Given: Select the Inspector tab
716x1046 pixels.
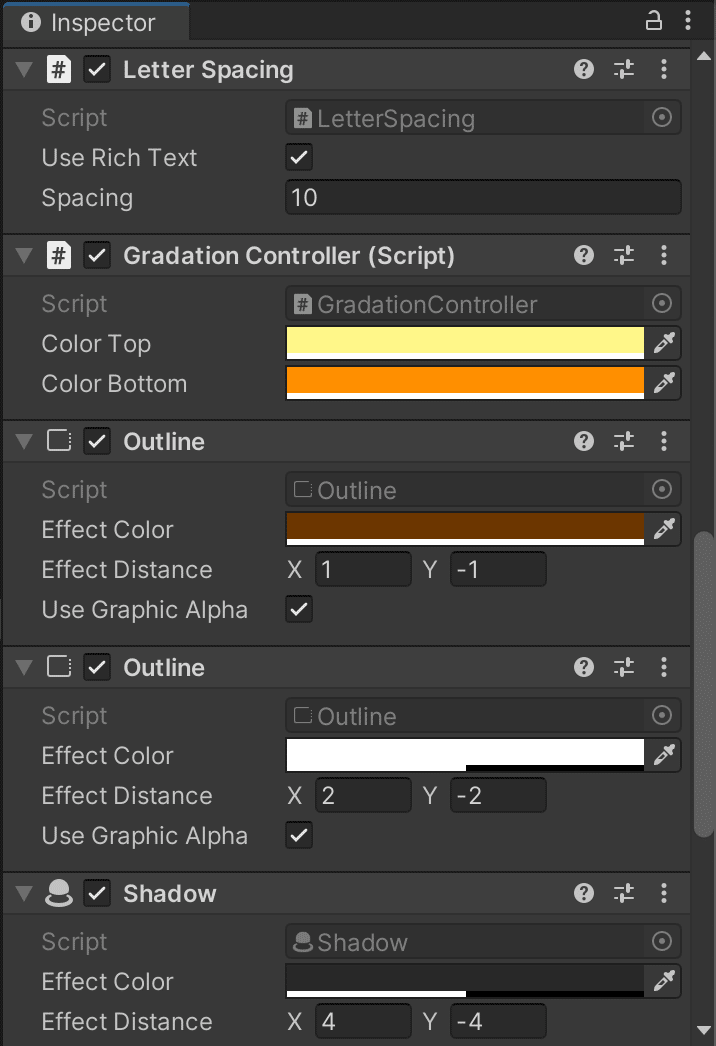Looking at the screenshot, I should [96, 23].
